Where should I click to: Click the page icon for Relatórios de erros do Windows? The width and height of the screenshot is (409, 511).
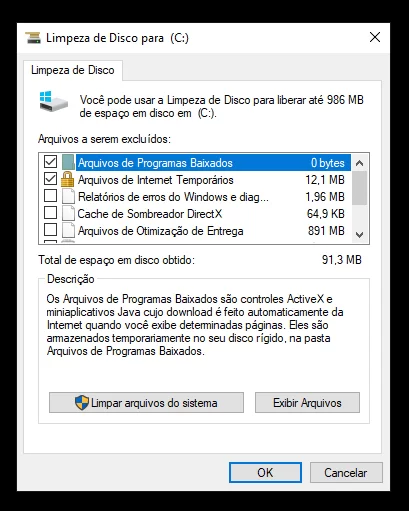(68, 196)
